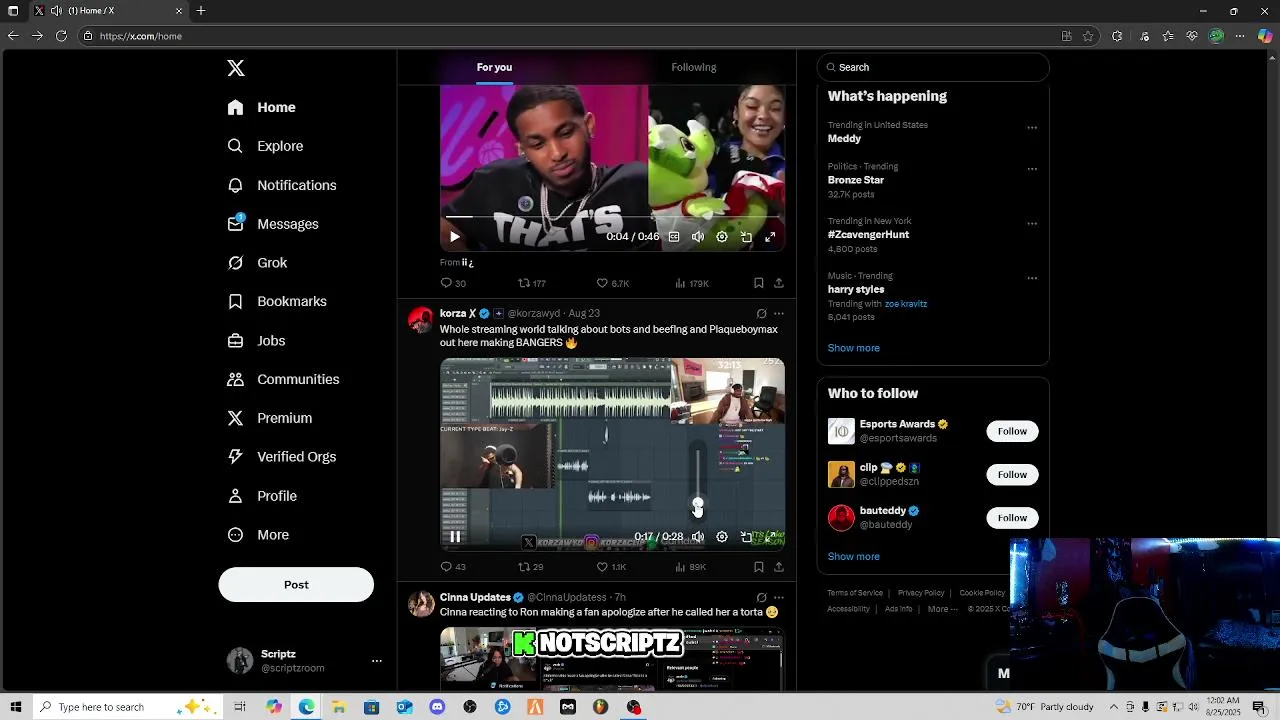Go to Home in sidebar
This screenshot has width=1280, height=720.
(x=261, y=107)
